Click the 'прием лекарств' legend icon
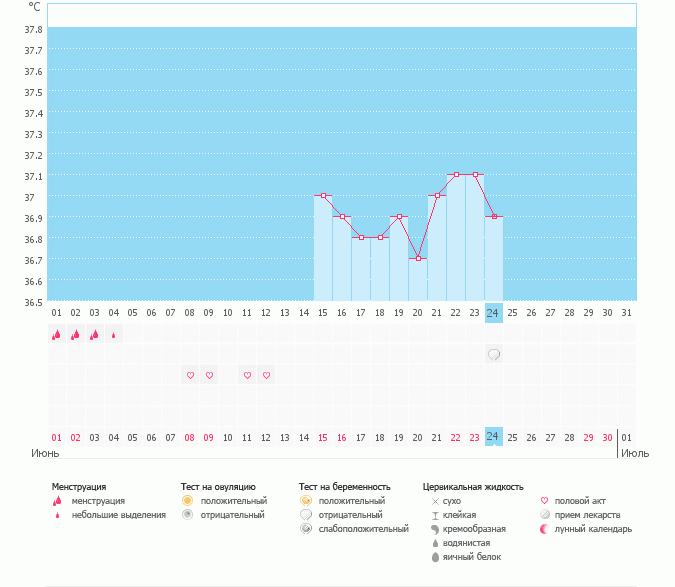 [x=544, y=515]
